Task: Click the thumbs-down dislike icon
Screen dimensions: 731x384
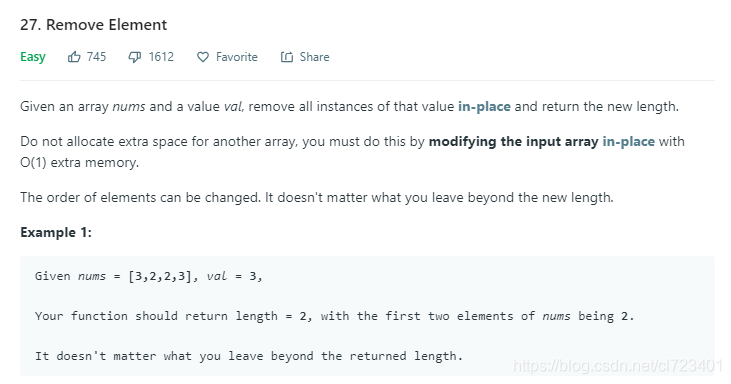Action: coord(135,57)
